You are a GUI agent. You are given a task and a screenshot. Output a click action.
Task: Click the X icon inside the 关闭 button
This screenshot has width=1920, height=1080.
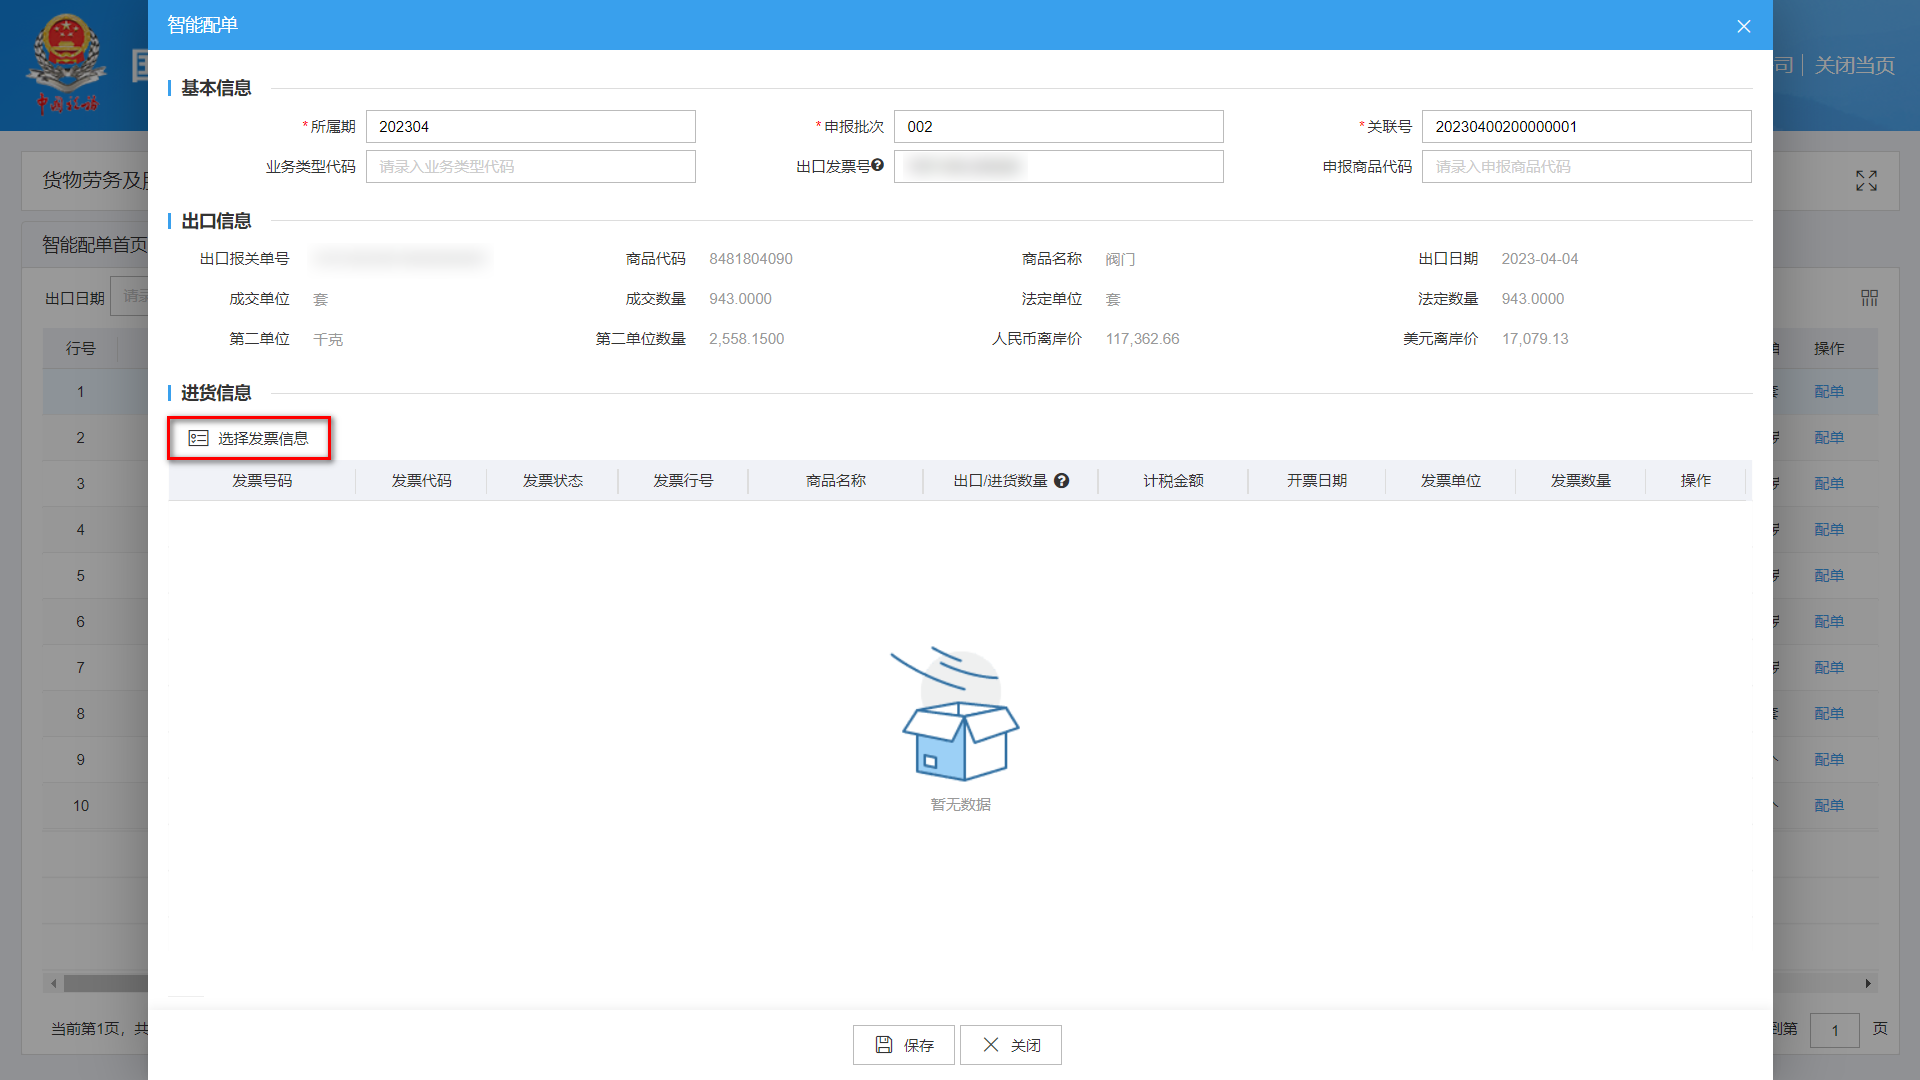[x=990, y=1044]
